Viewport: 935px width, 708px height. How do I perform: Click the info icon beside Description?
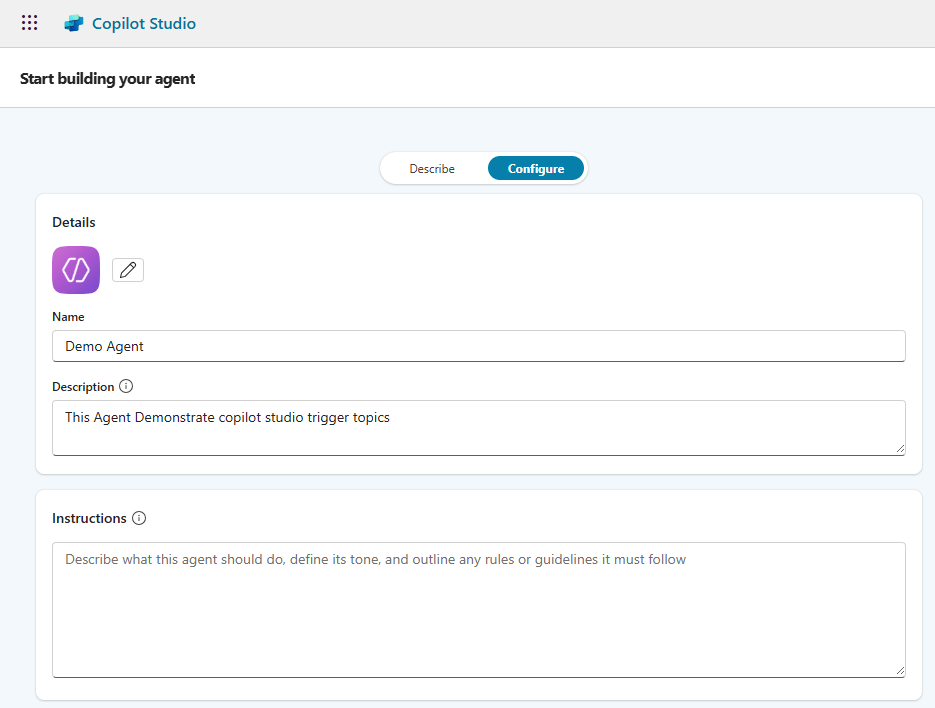coord(126,387)
